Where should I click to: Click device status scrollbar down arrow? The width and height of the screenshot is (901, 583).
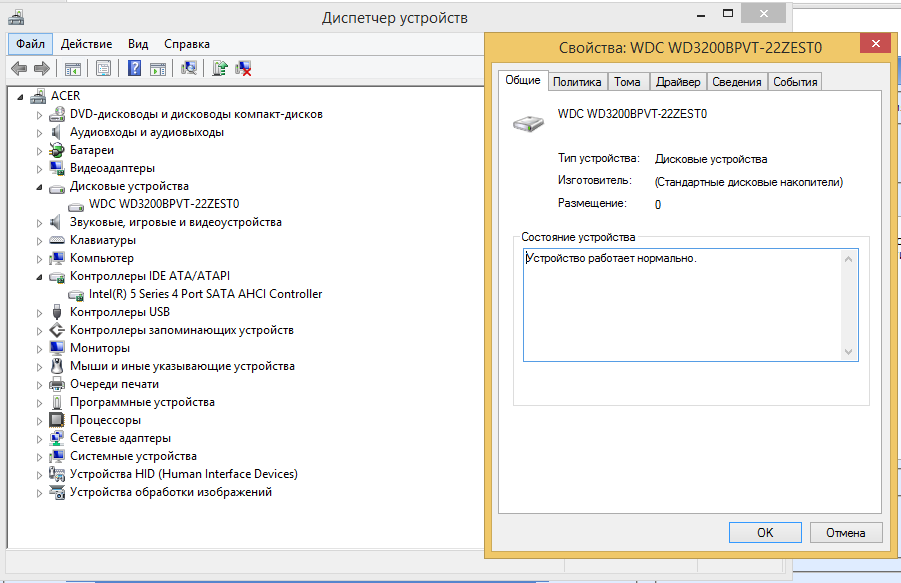coord(848,352)
